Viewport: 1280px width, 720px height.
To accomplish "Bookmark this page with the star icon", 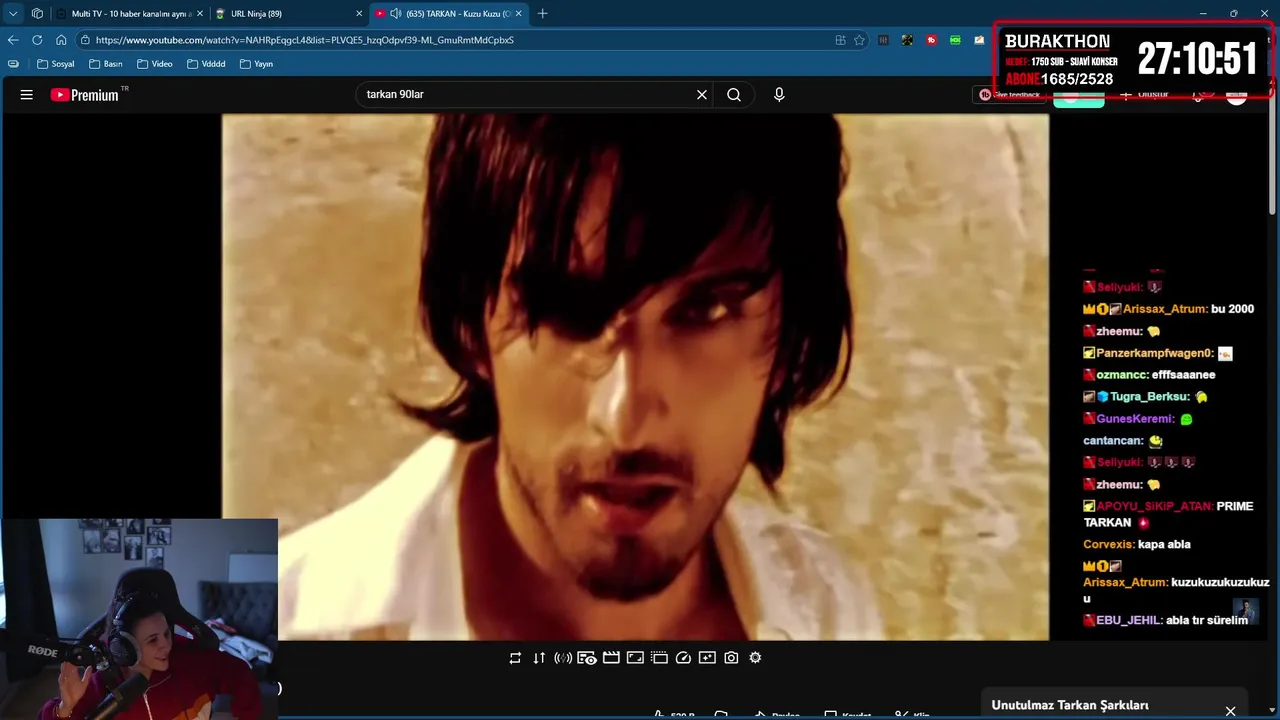I will 859,40.
